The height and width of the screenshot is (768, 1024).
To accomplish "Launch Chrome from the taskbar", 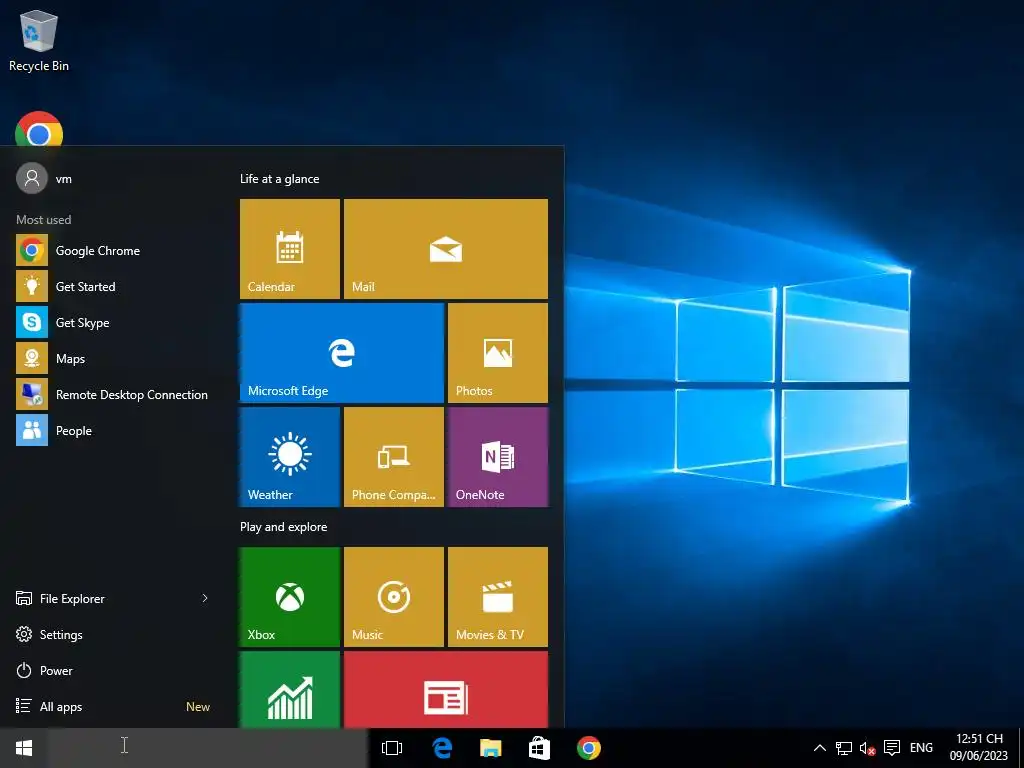I will coord(588,748).
